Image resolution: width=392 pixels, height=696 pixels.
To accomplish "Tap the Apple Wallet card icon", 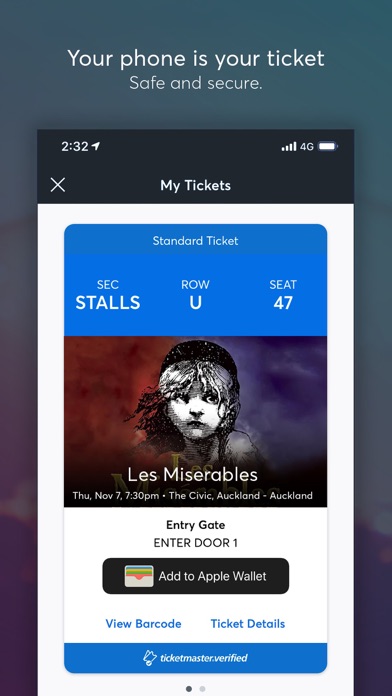I will [x=139, y=576].
